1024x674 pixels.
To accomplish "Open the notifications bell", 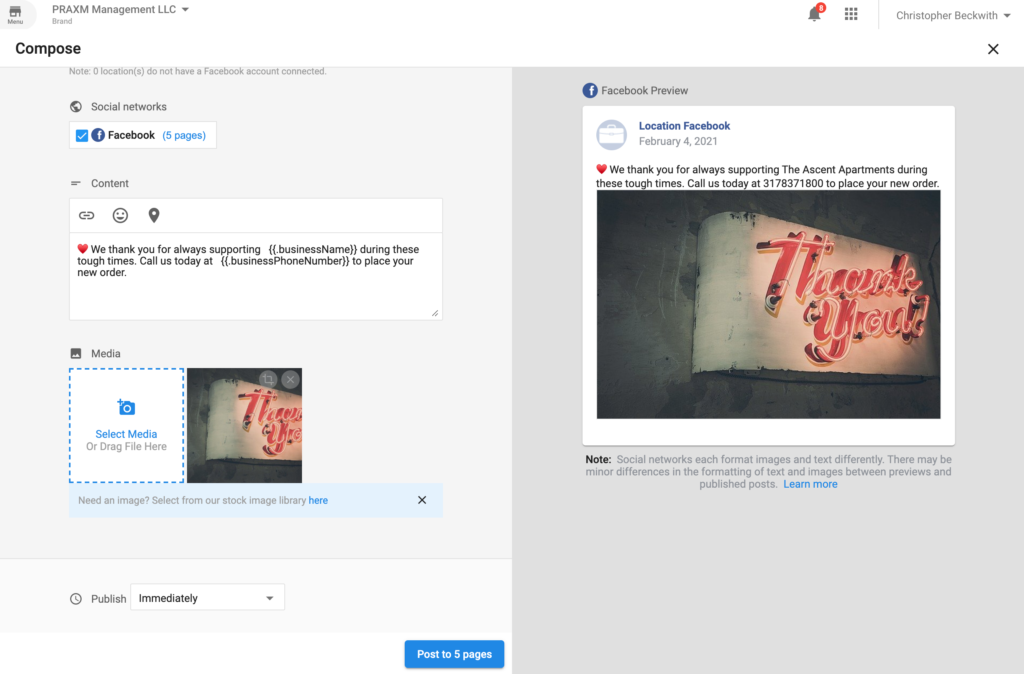I will tap(815, 15).
